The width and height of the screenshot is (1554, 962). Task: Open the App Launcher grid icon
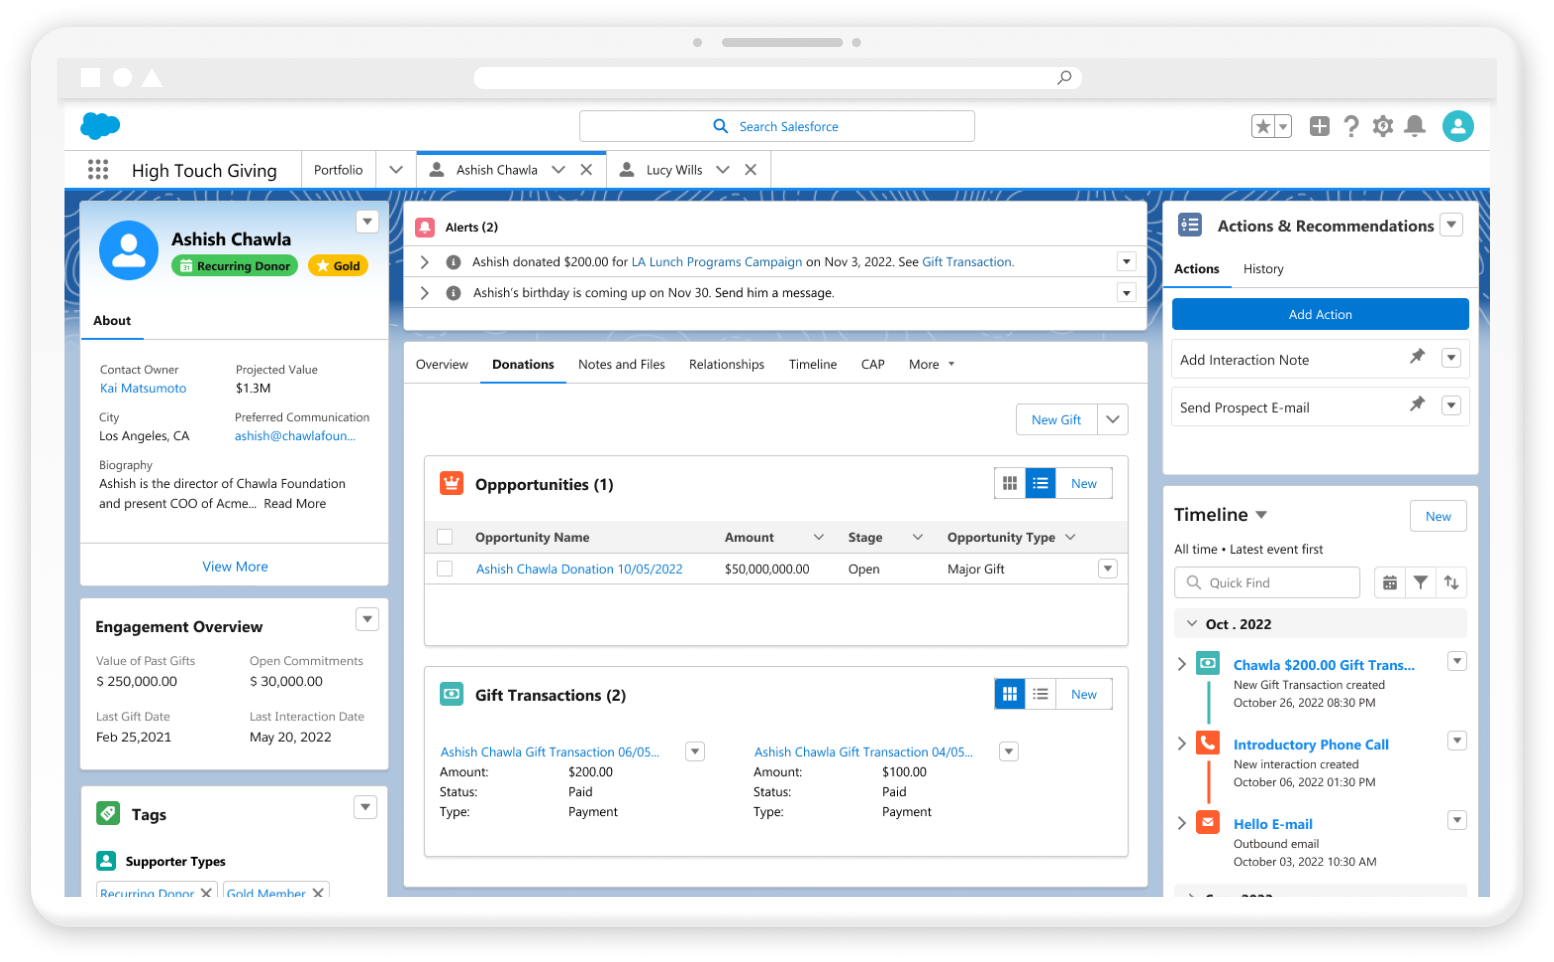[x=98, y=170]
